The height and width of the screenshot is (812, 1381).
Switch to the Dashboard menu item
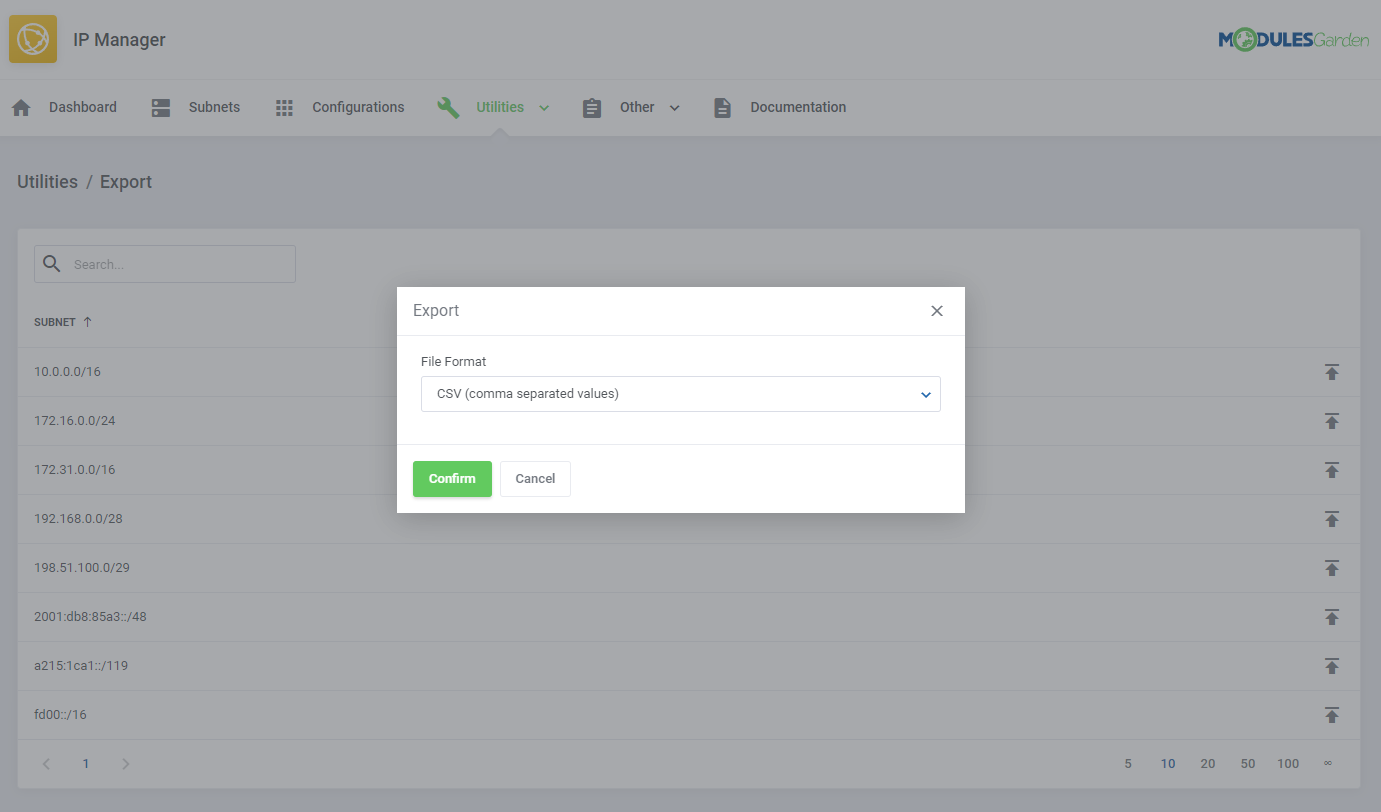83,106
